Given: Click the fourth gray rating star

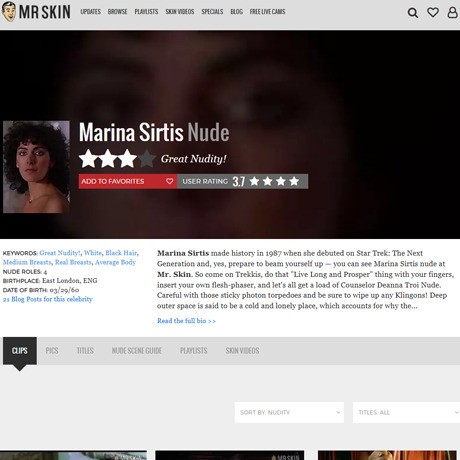Looking at the screenshot, I should point(146,159).
